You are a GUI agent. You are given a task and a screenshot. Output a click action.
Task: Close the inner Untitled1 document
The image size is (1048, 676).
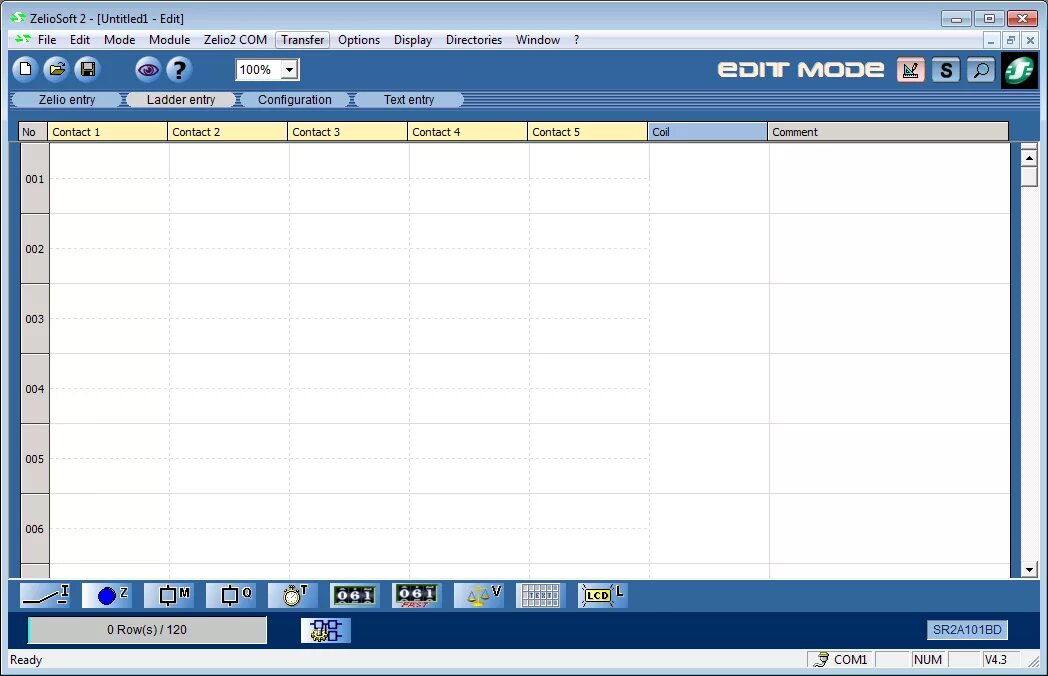tap(1030, 40)
